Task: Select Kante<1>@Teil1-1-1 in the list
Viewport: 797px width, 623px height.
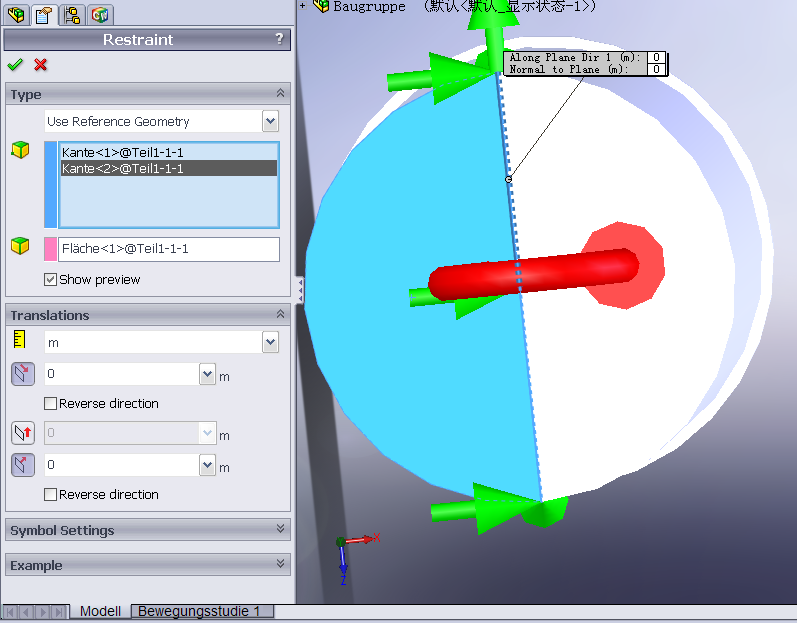Action: 169,152
